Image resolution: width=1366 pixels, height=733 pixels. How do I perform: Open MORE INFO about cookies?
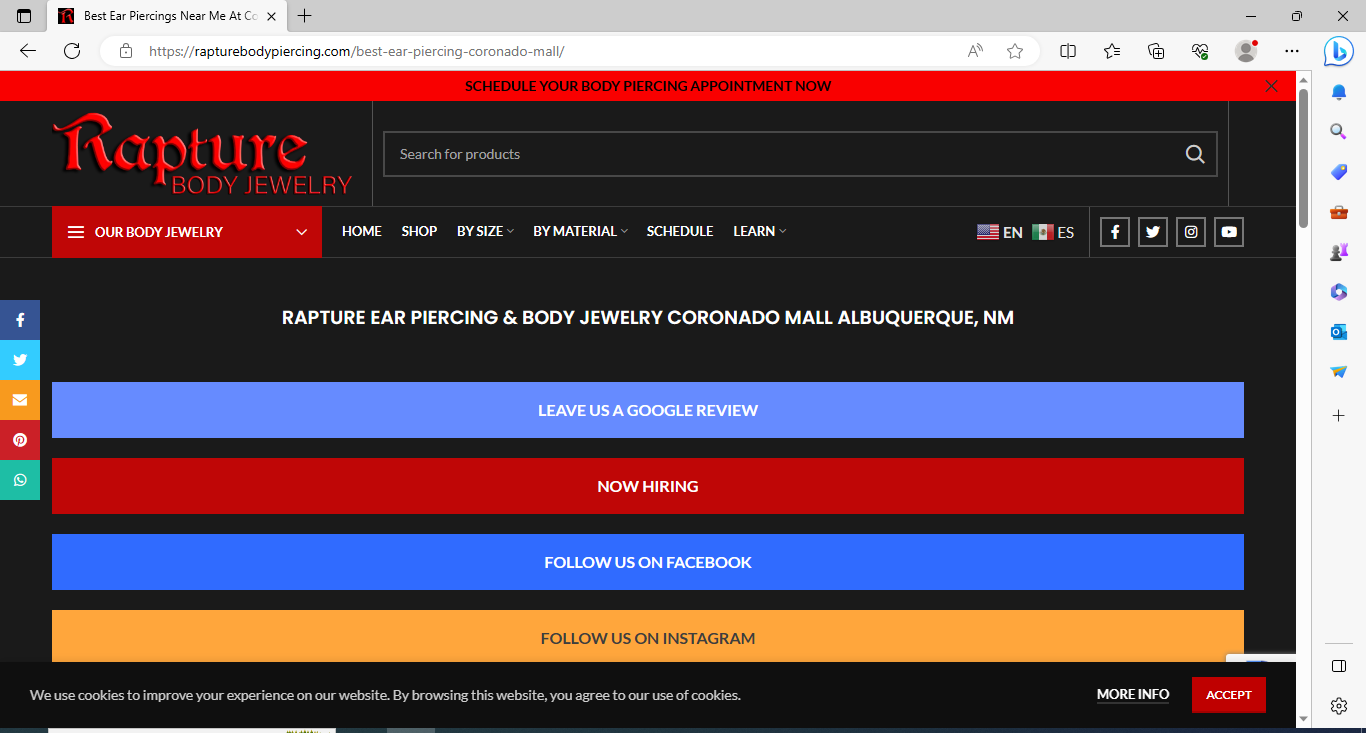pos(1133,694)
